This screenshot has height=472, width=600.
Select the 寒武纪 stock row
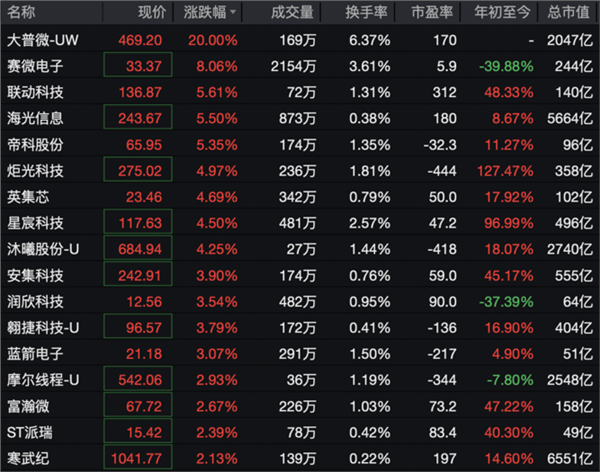pos(300,458)
